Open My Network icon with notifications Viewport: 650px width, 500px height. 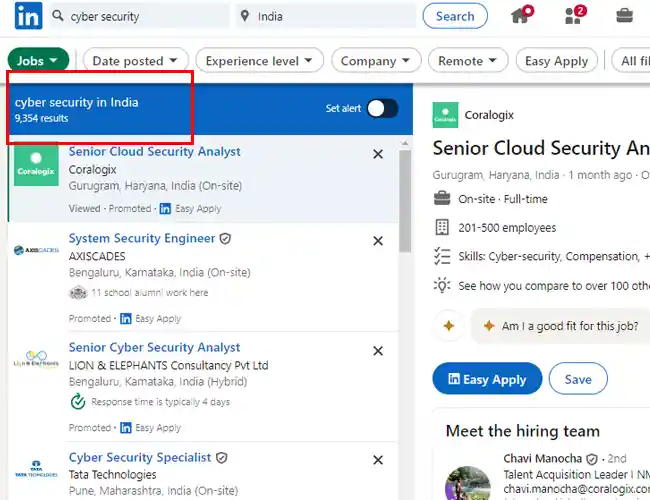click(575, 15)
